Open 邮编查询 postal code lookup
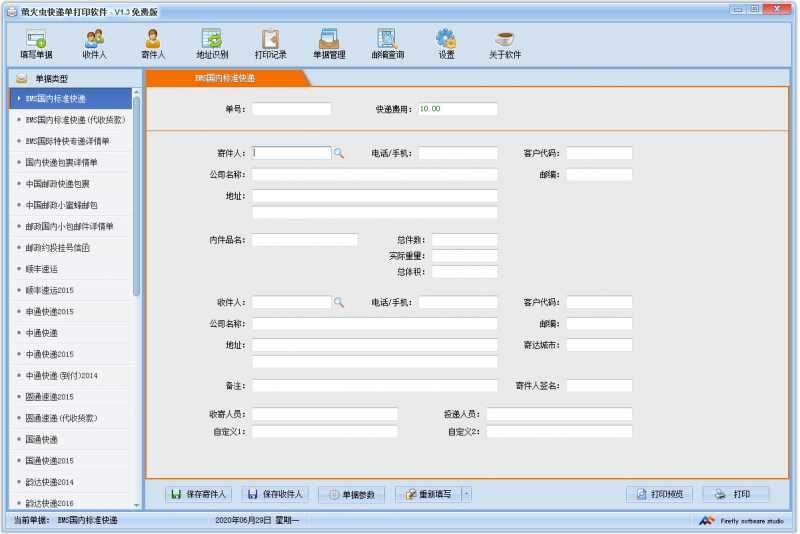 click(x=388, y=44)
